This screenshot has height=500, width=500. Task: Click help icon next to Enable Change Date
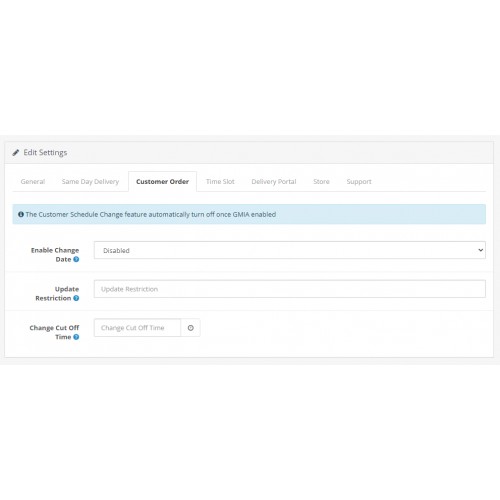click(76, 259)
